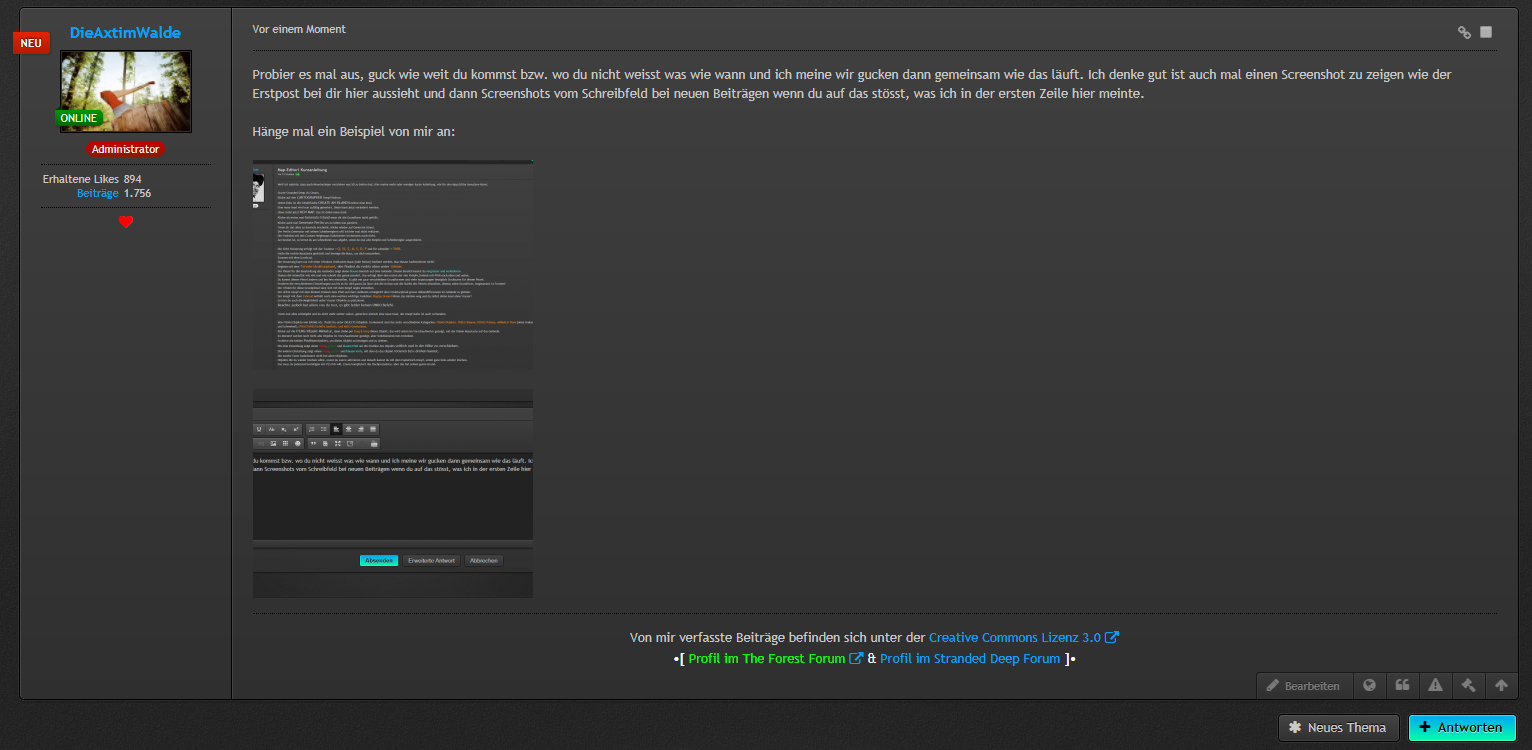
Task: Open Profil im Stranded Deep Forum link
Action: coord(969,659)
